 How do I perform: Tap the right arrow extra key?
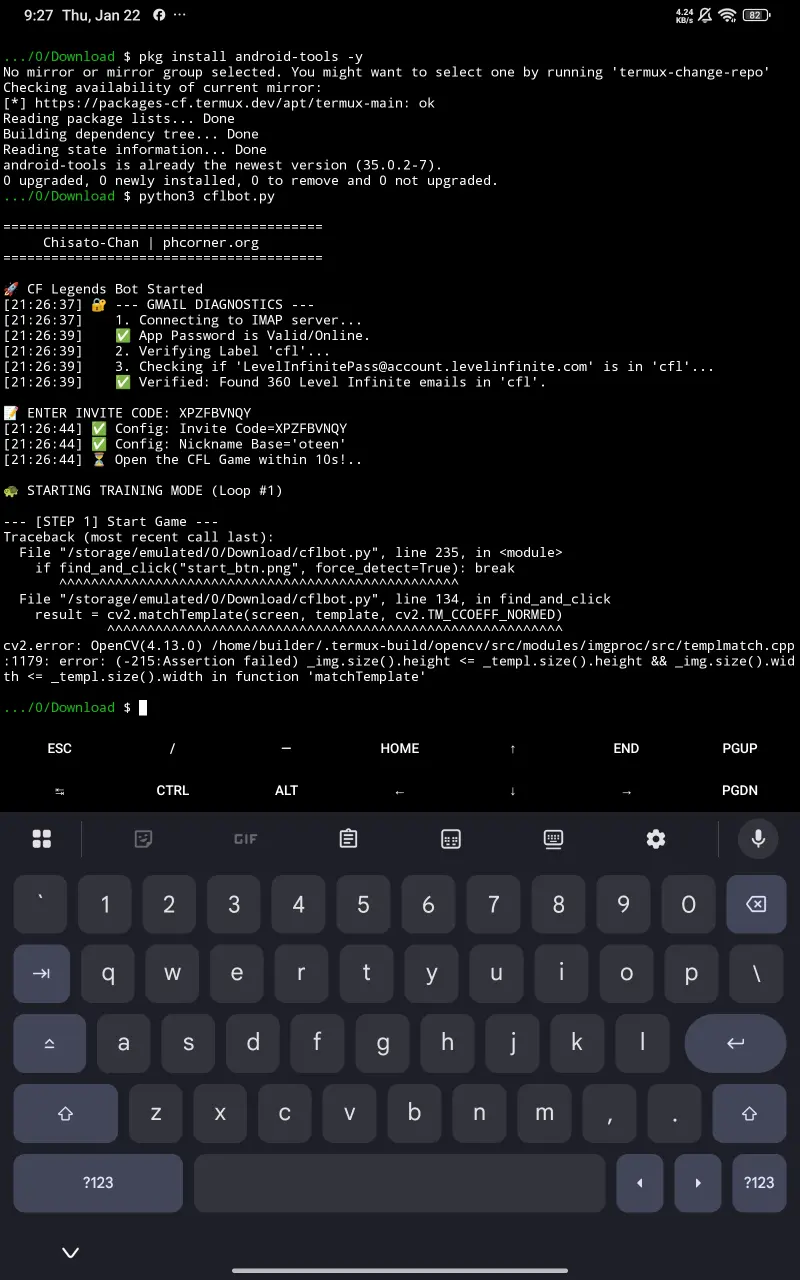626,790
